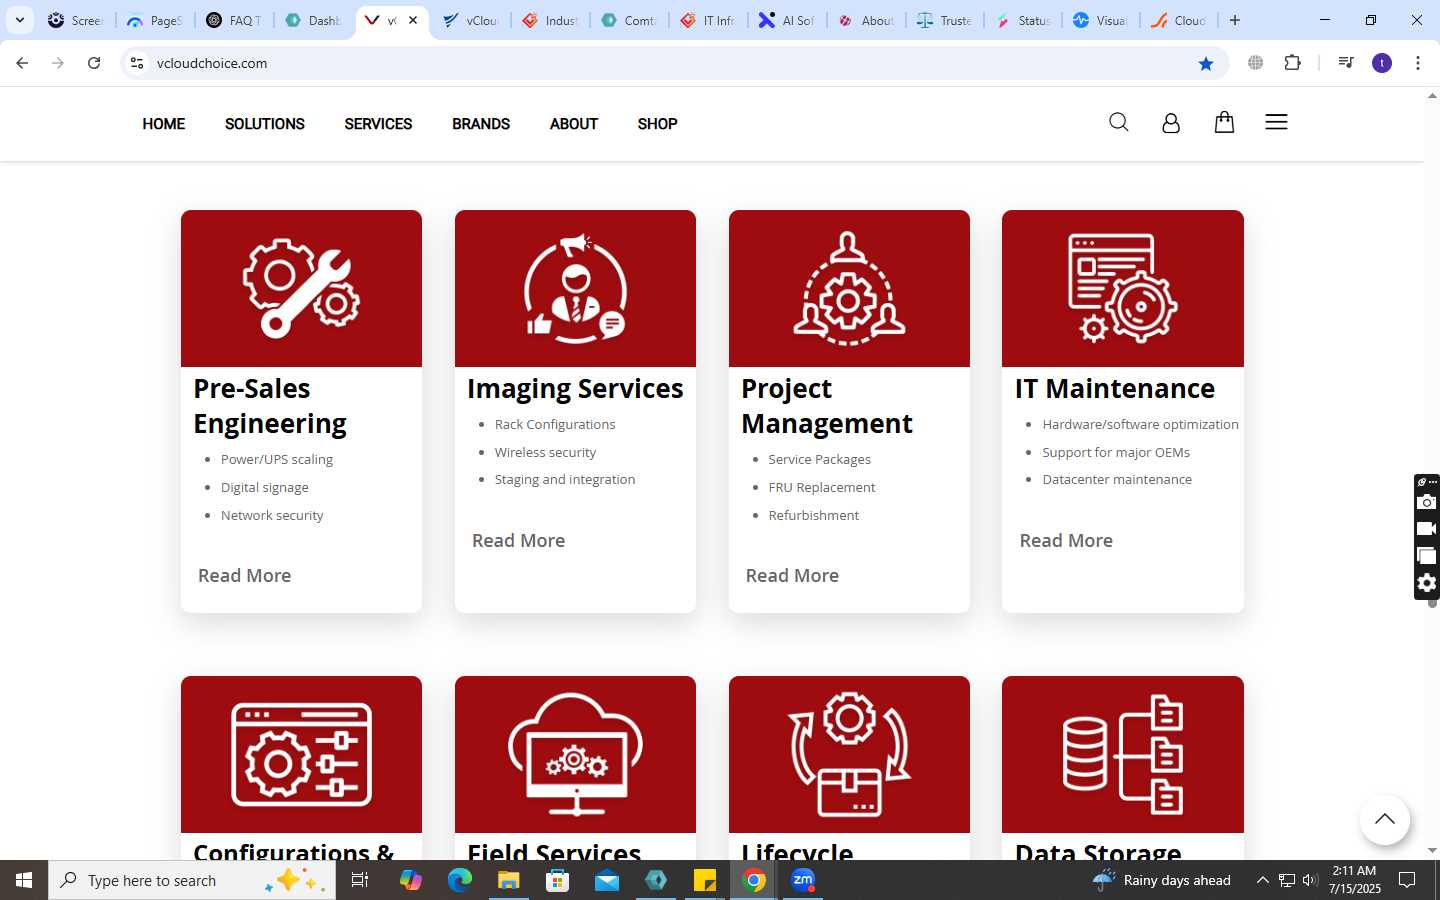The image size is (1440, 900).
Task: Click the Field Services cloud monitor image
Action: 575,754
